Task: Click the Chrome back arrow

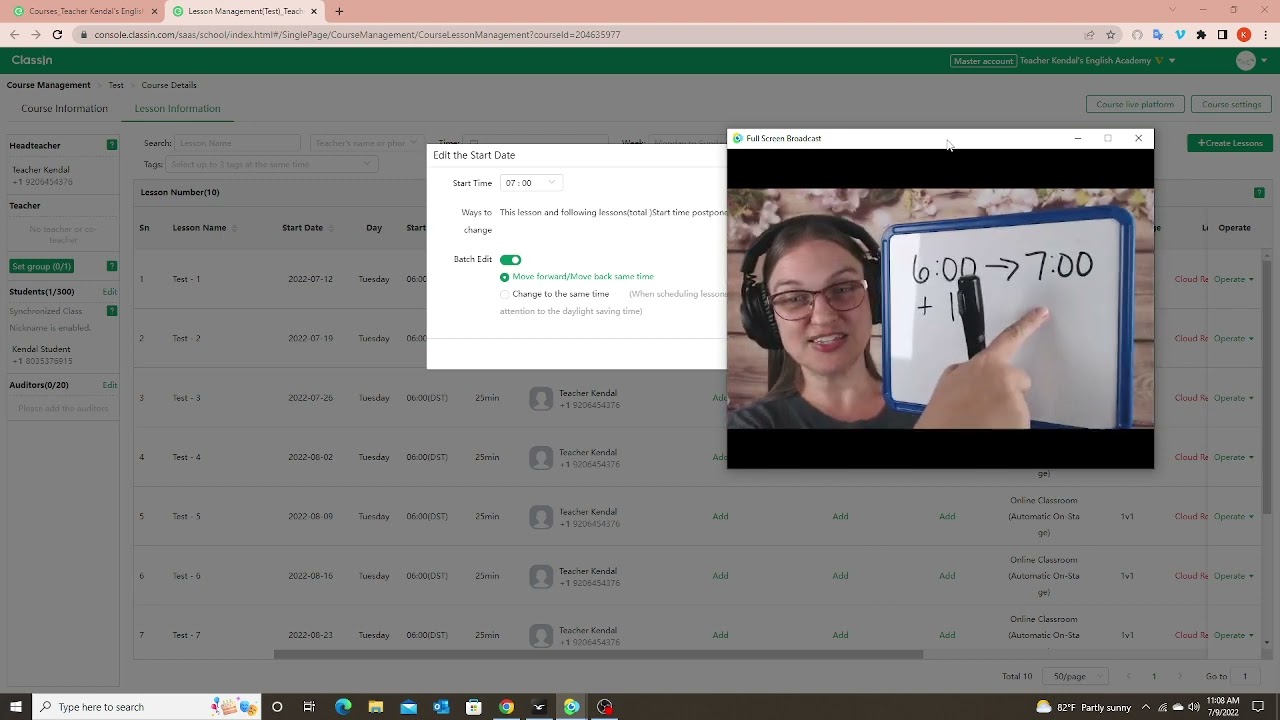Action: 14,34
